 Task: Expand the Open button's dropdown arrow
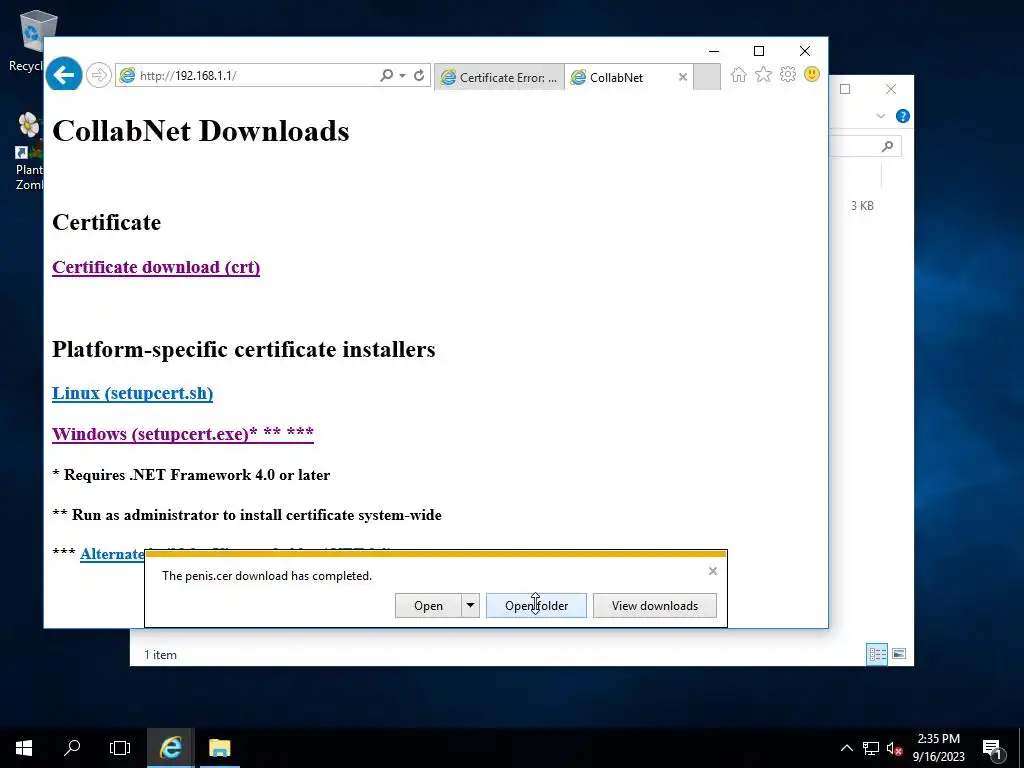(470, 605)
